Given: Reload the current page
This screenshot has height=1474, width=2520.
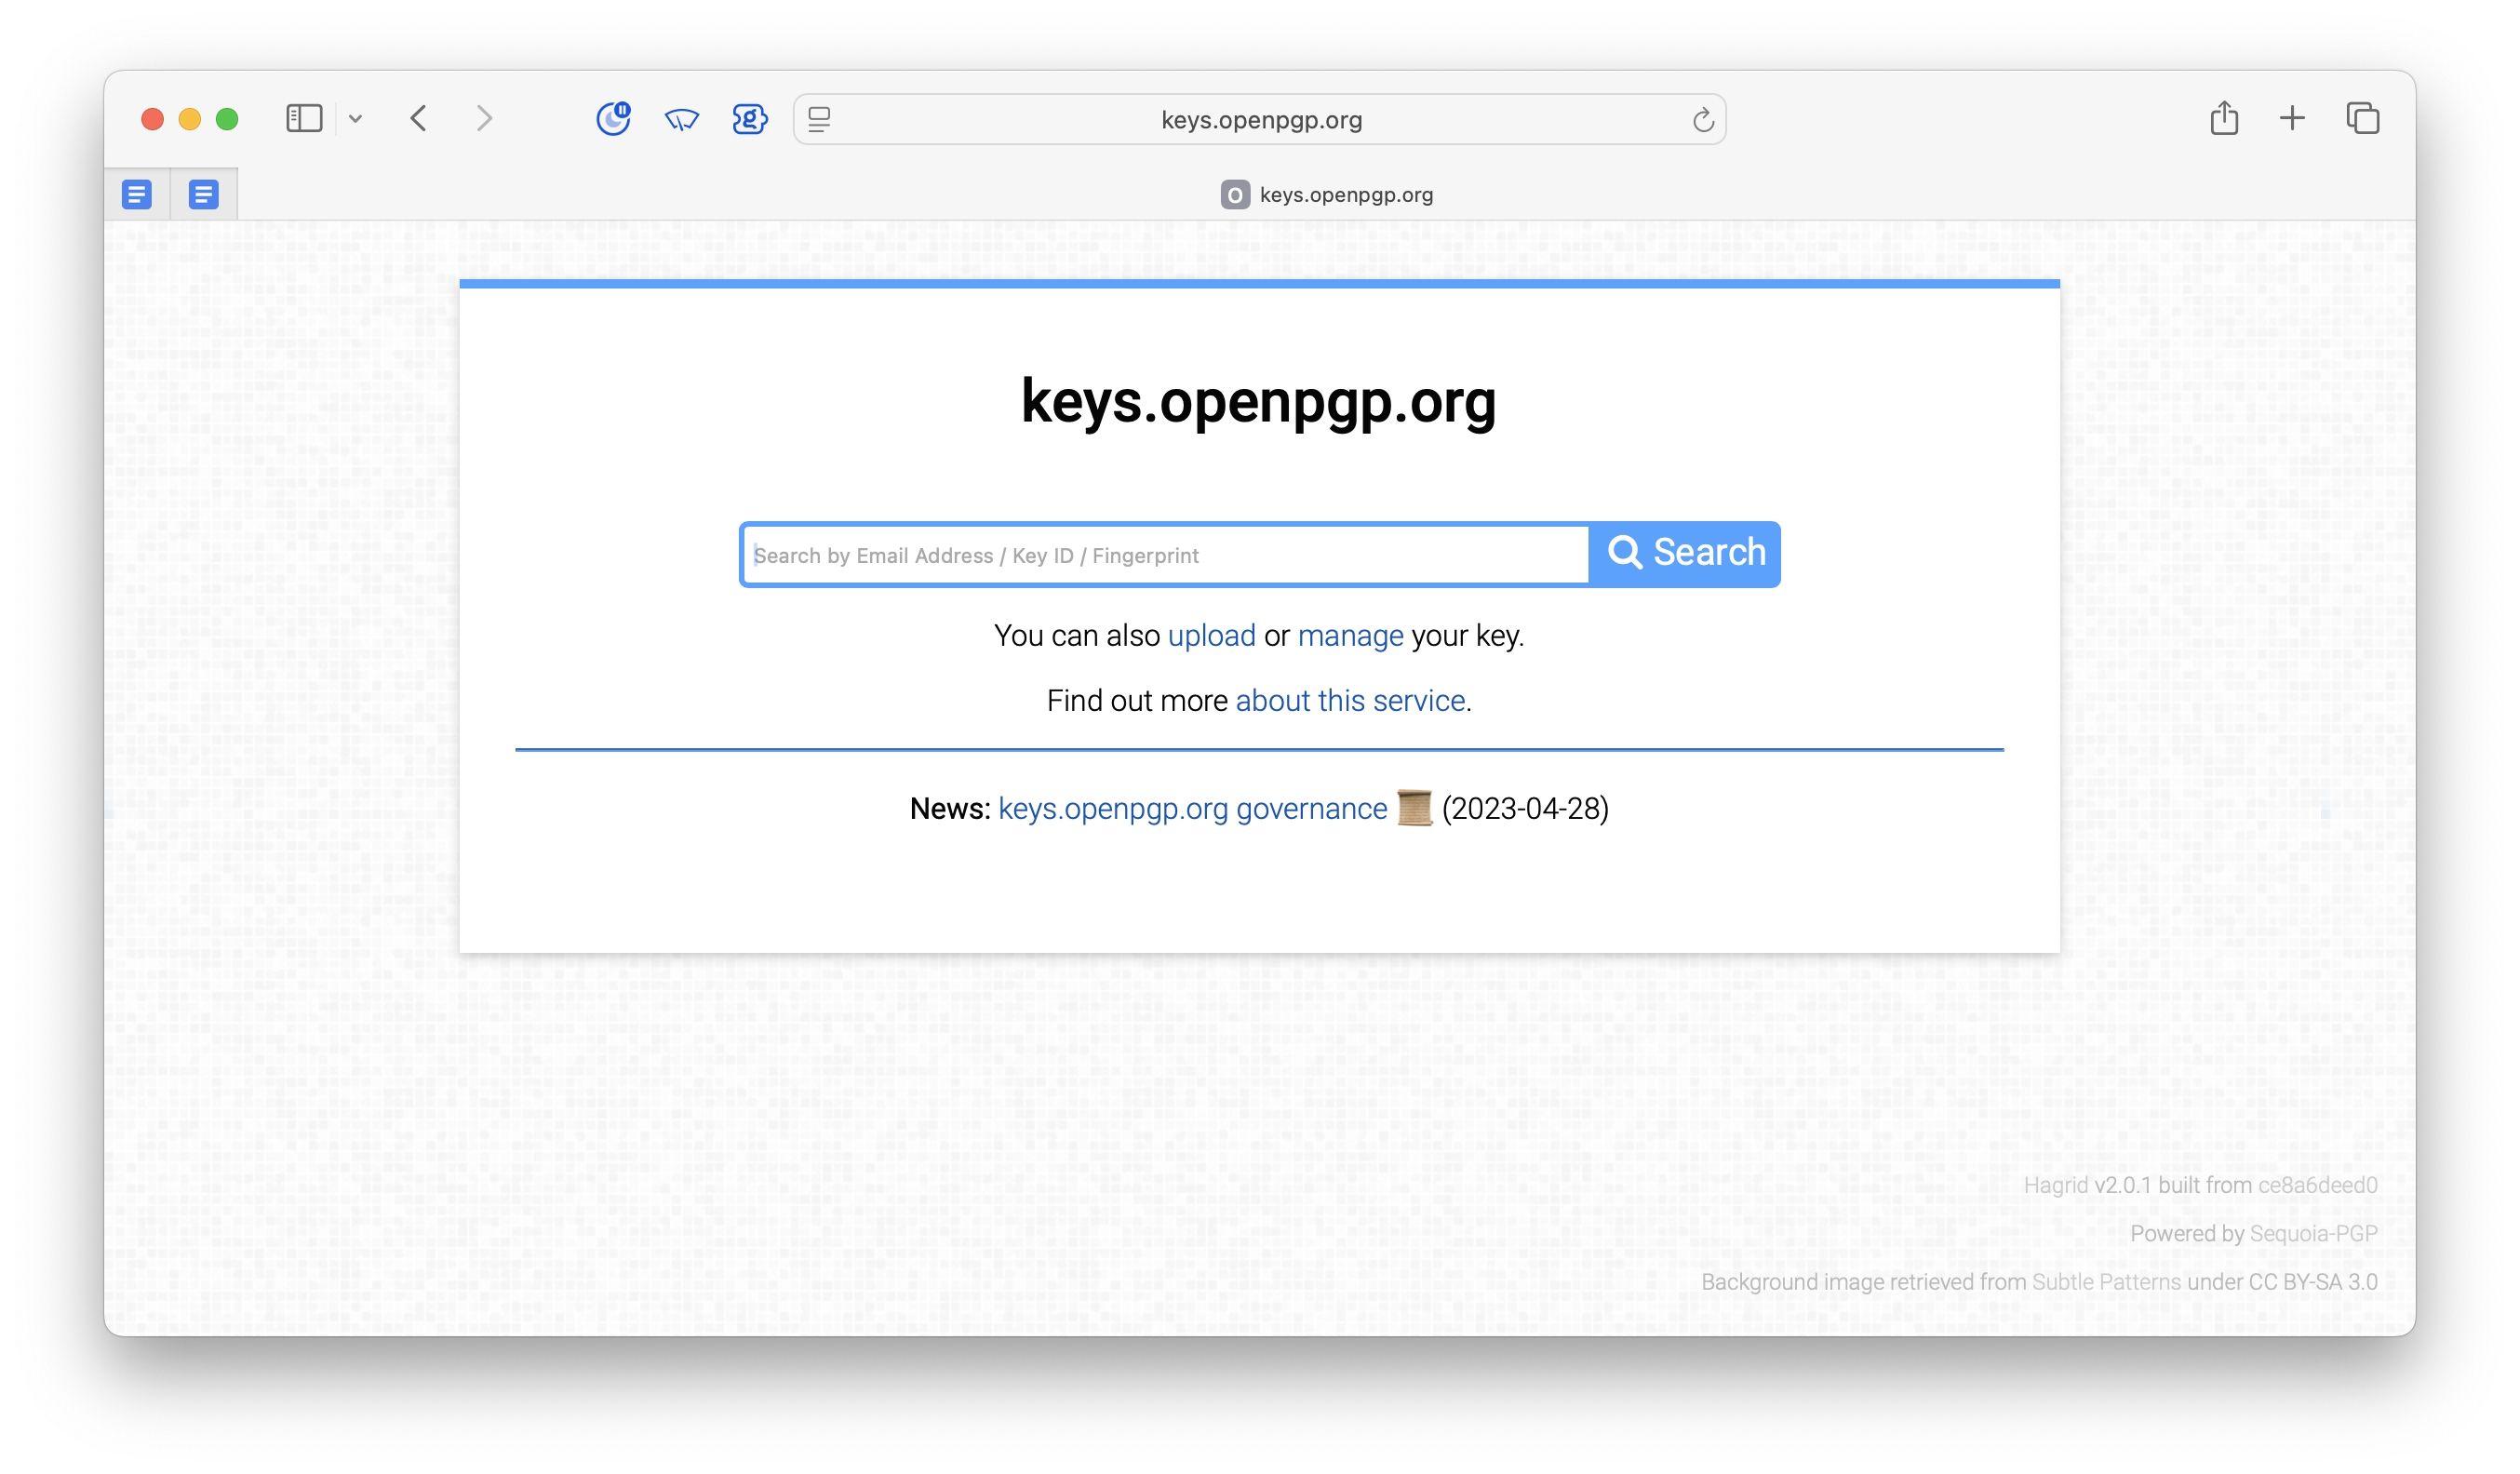Looking at the screenshot, I should pos(1703,120).
